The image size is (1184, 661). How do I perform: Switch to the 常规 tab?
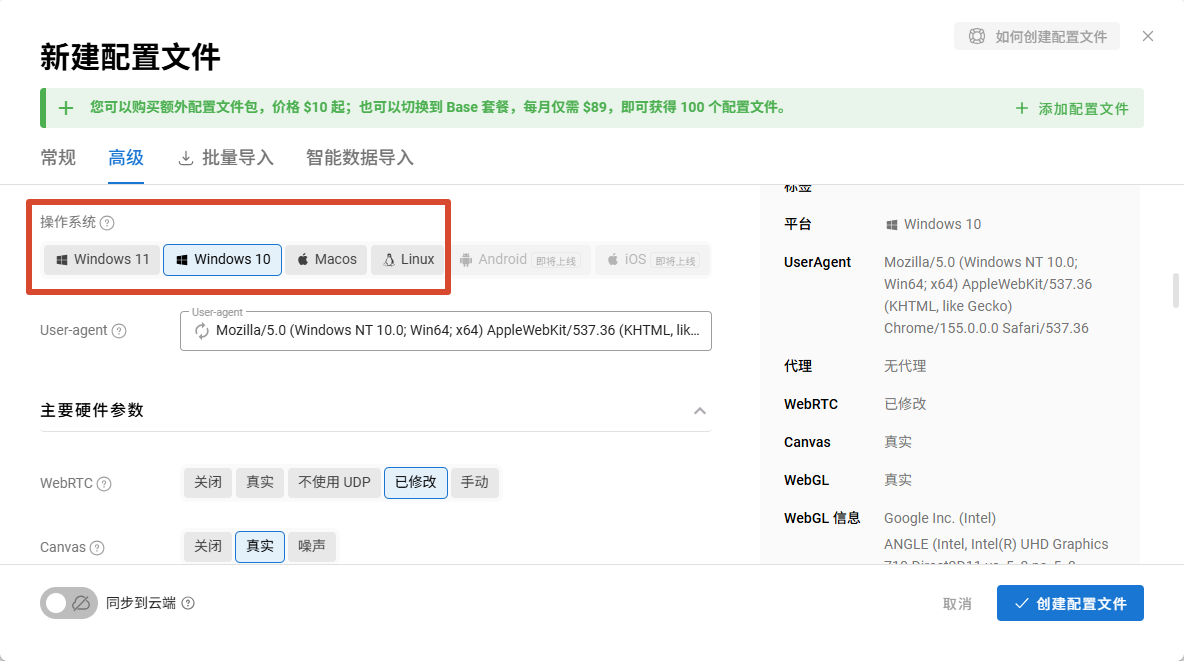click(58, 158)
